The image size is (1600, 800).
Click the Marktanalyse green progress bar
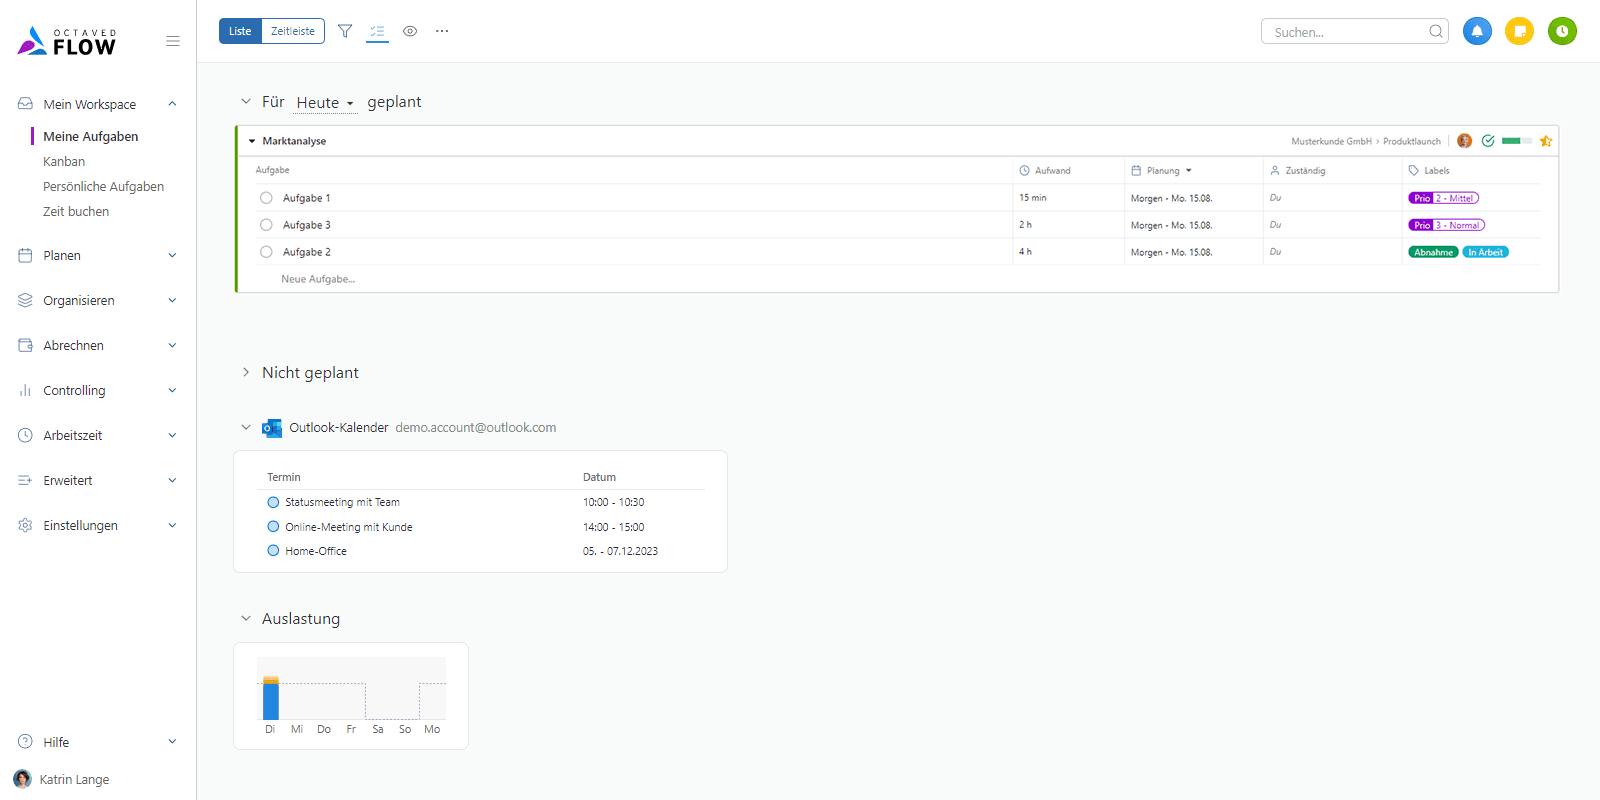(1516, 141)
